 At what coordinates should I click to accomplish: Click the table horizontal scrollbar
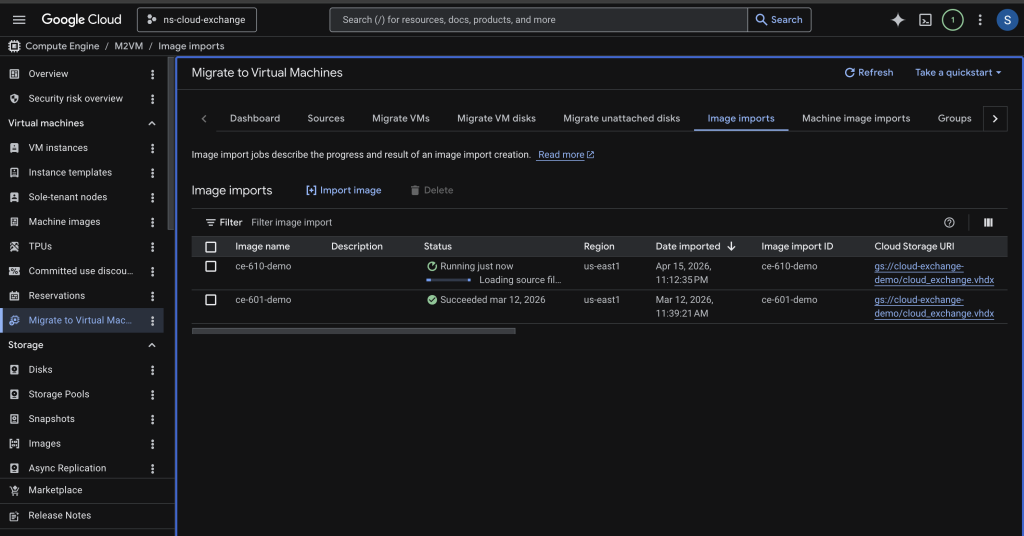353,331
